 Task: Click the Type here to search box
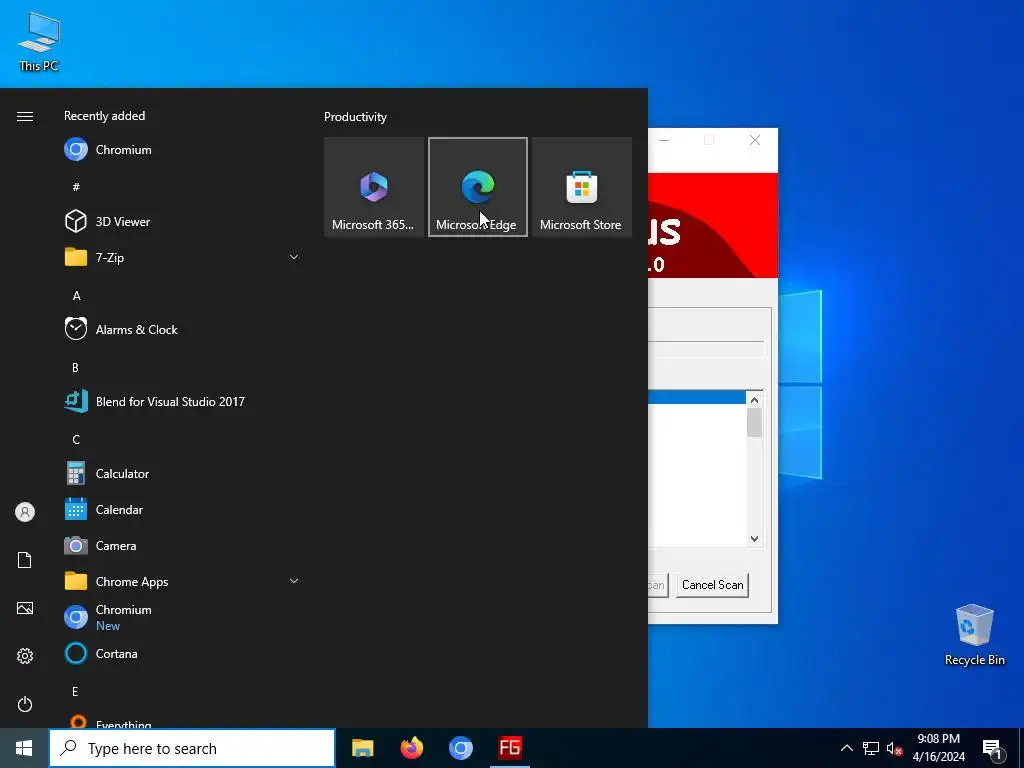(x=192, y=748)
